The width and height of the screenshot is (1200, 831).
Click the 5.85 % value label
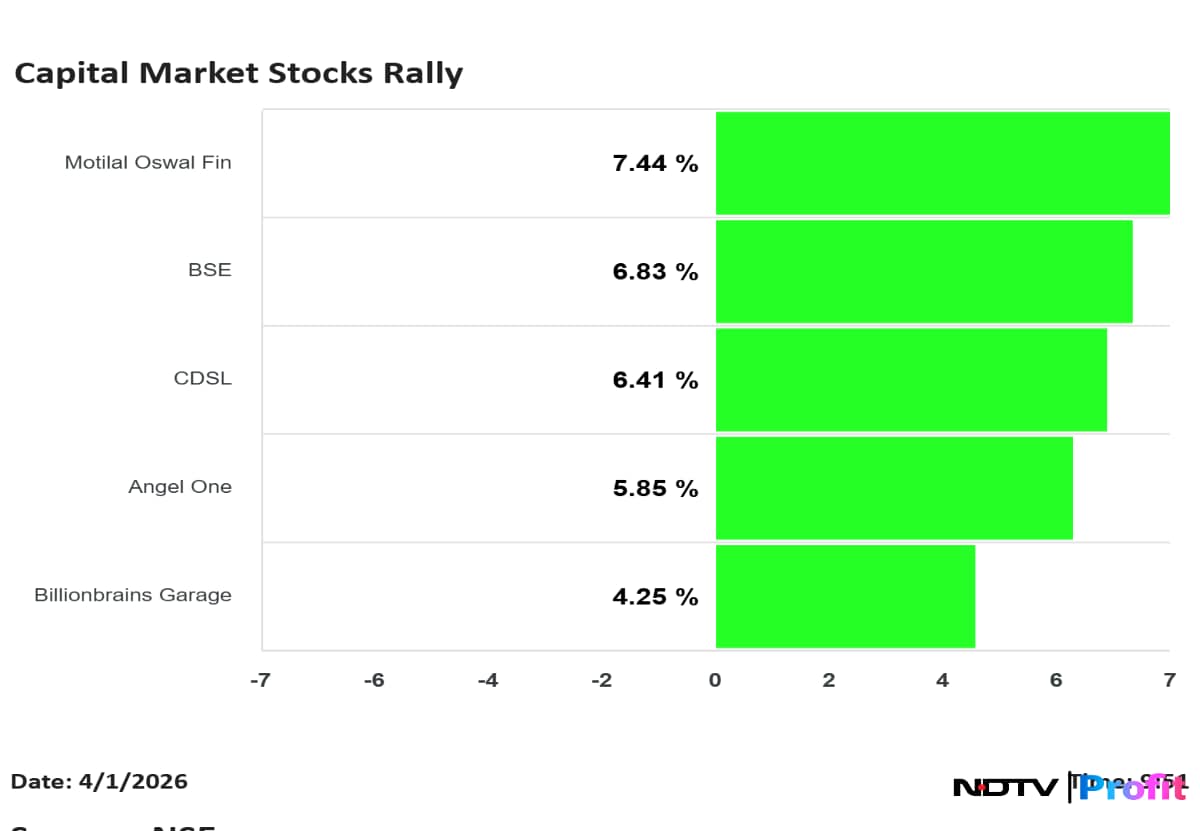pos(655,488)
